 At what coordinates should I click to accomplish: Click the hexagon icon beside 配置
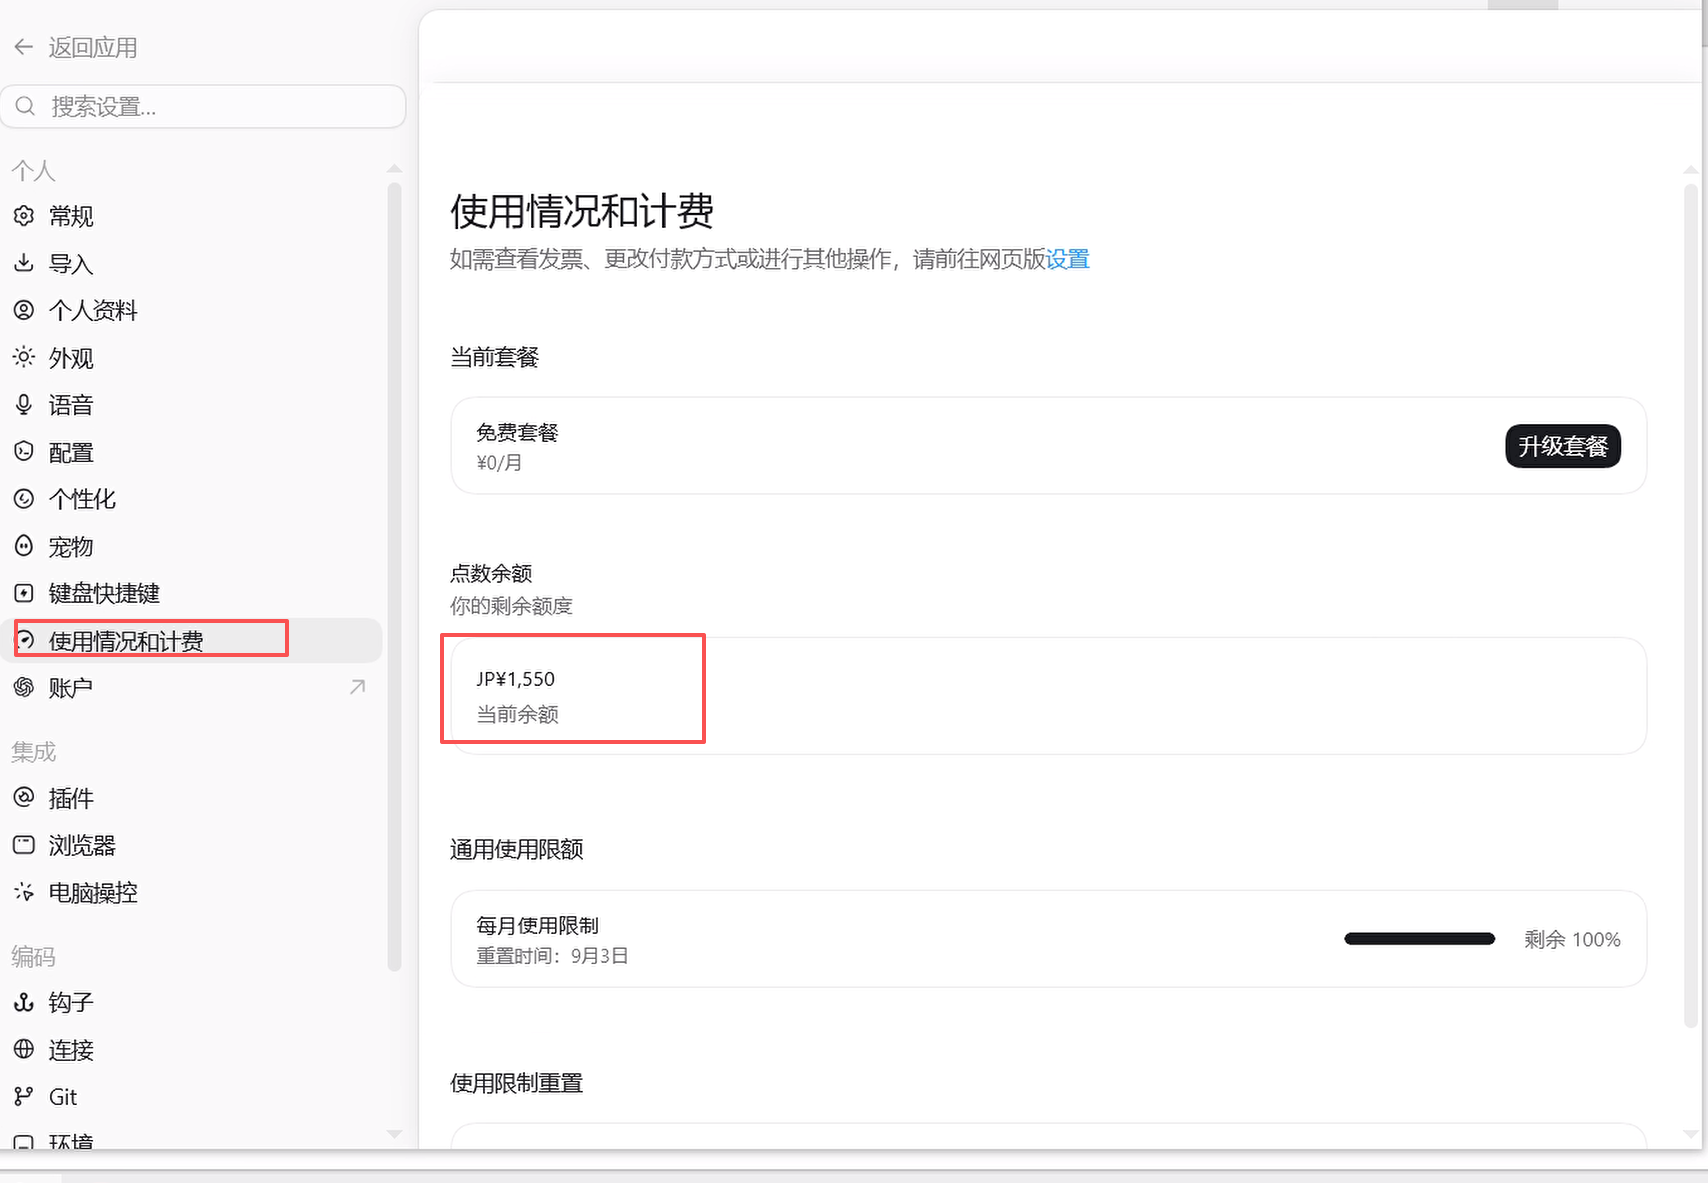pyautogui.click(x=24, y=452)
